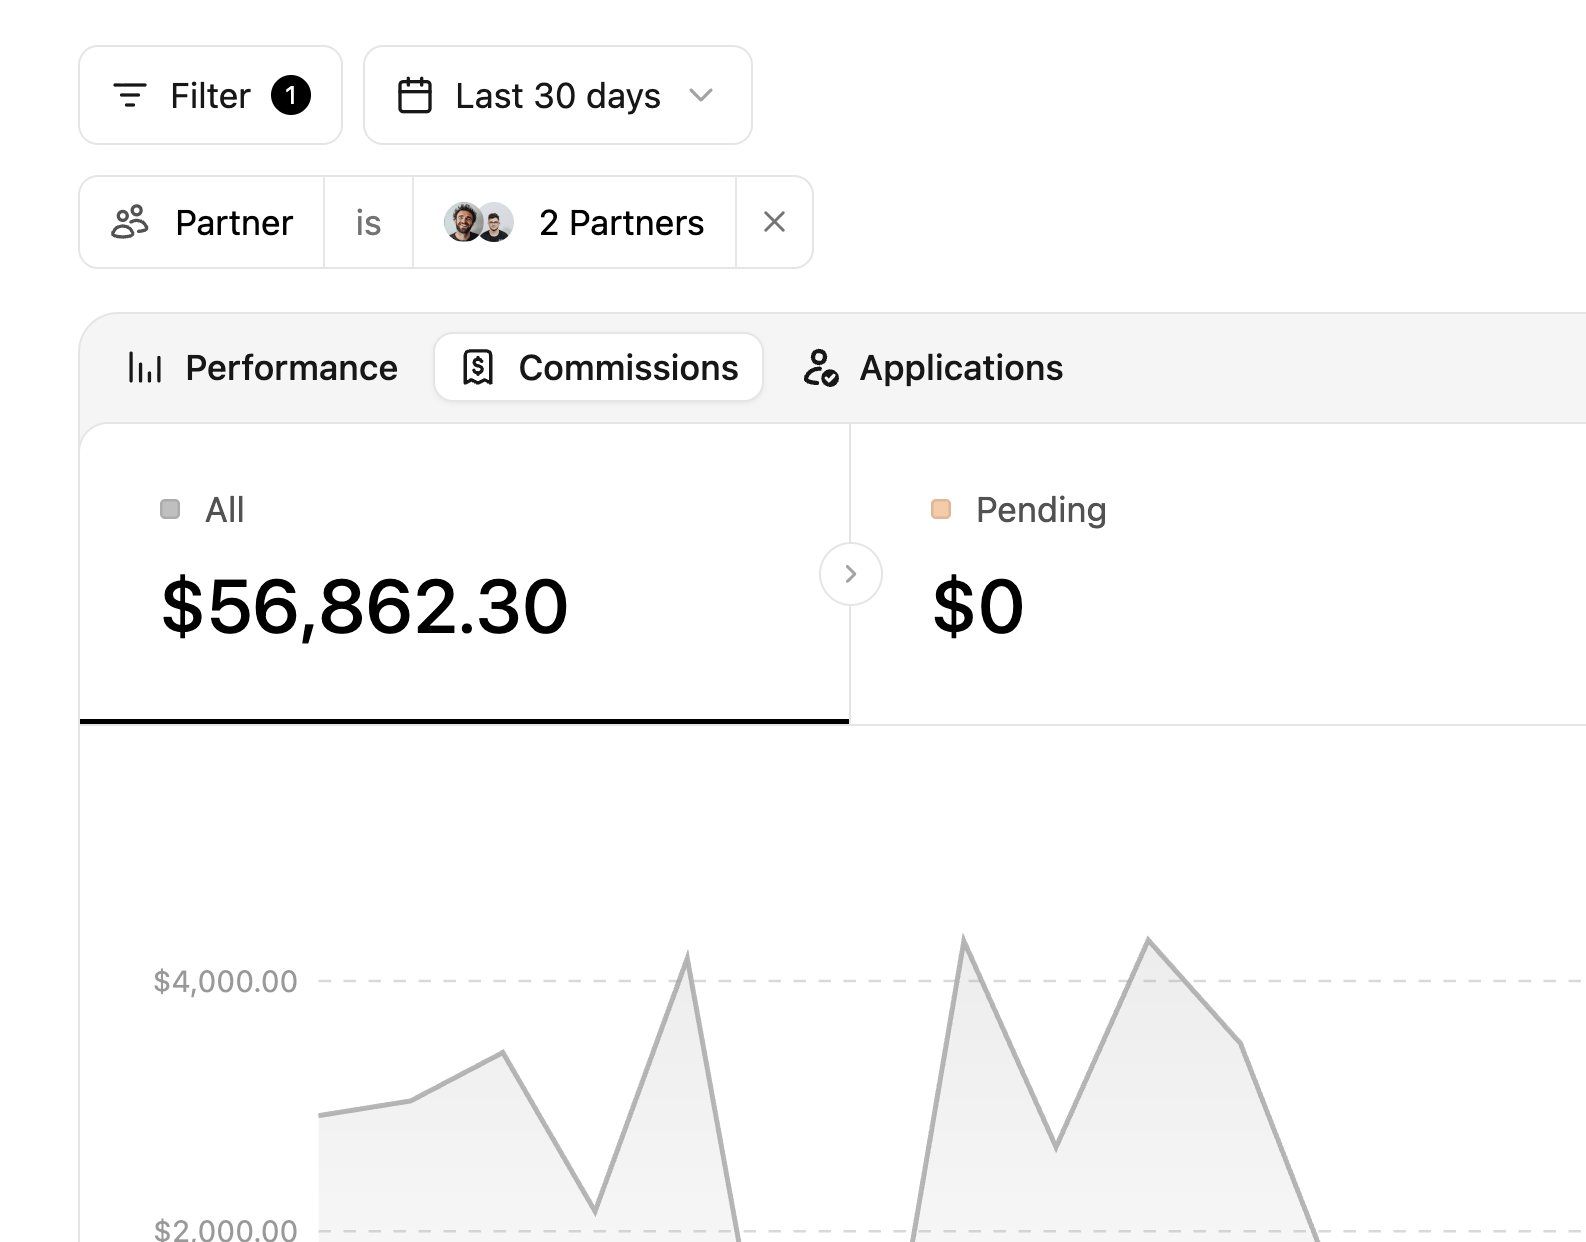Select the All commissions card

(x=464, y=573)
